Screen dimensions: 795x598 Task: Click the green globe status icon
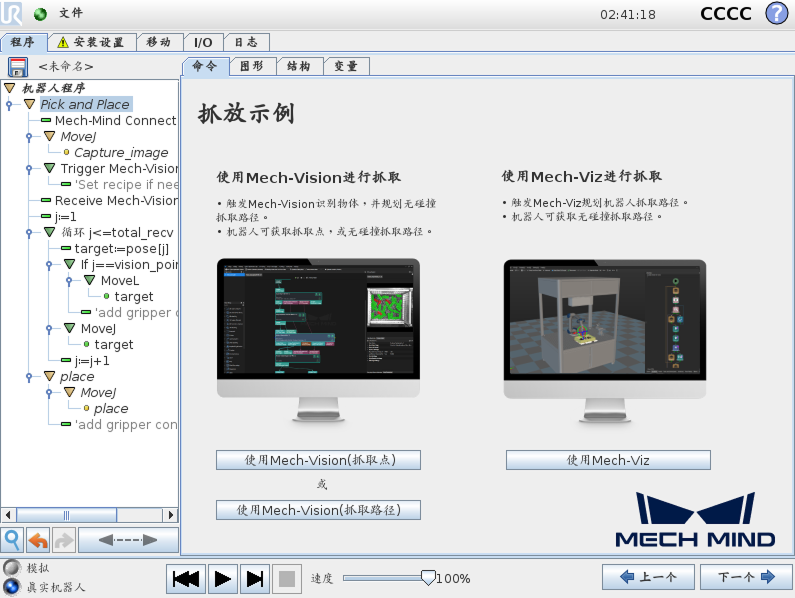(41, 14)
